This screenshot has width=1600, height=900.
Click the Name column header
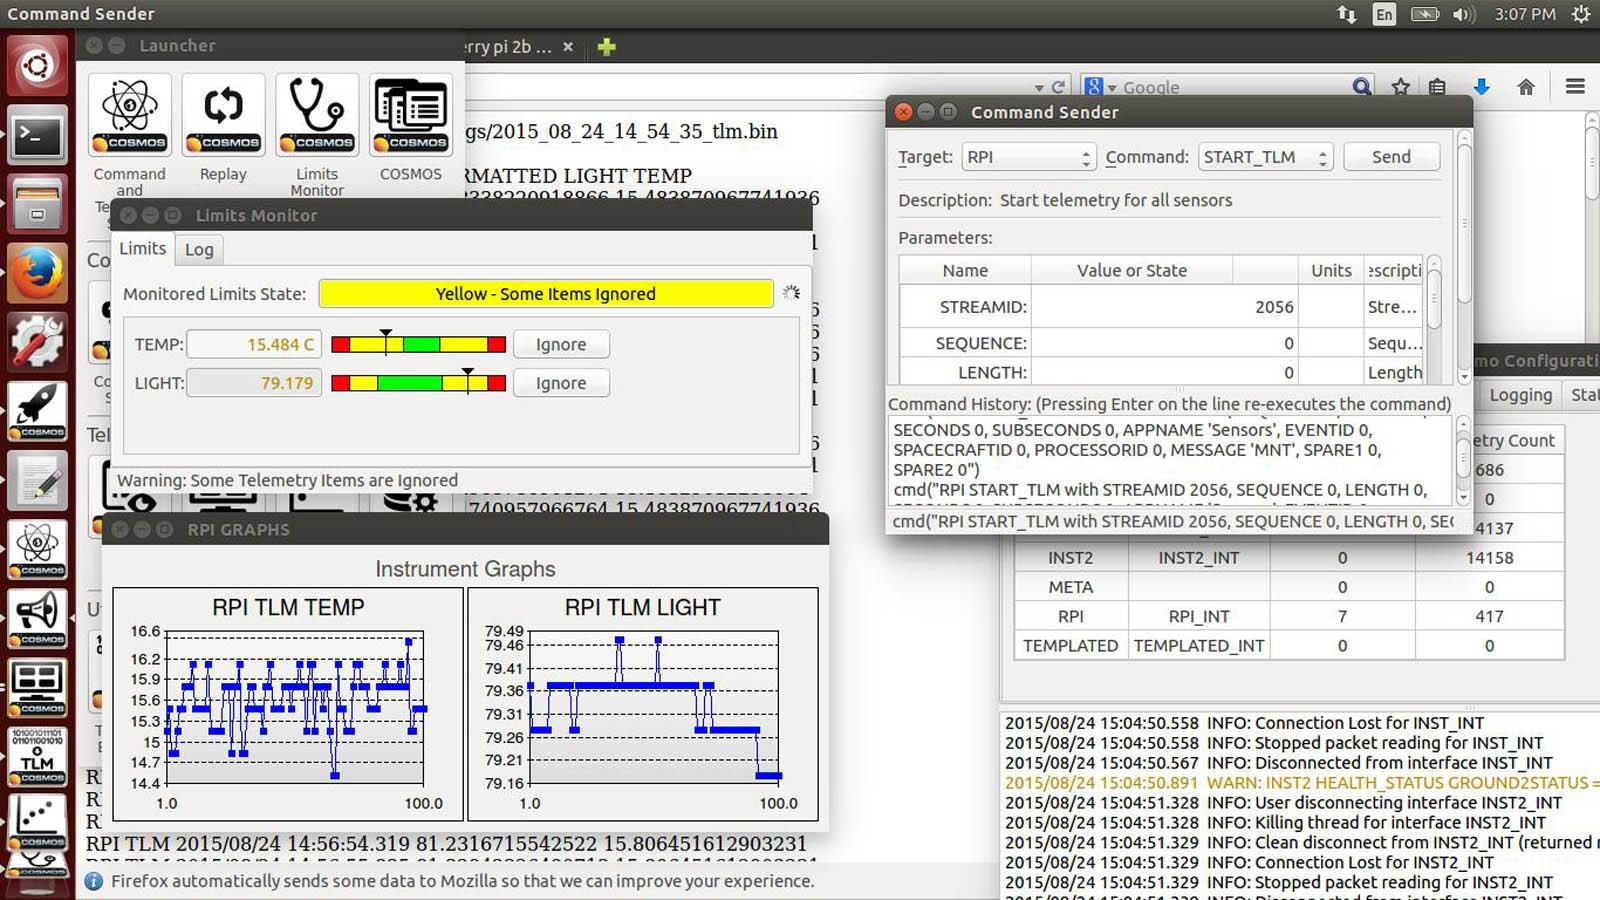[x=965, y=270]
